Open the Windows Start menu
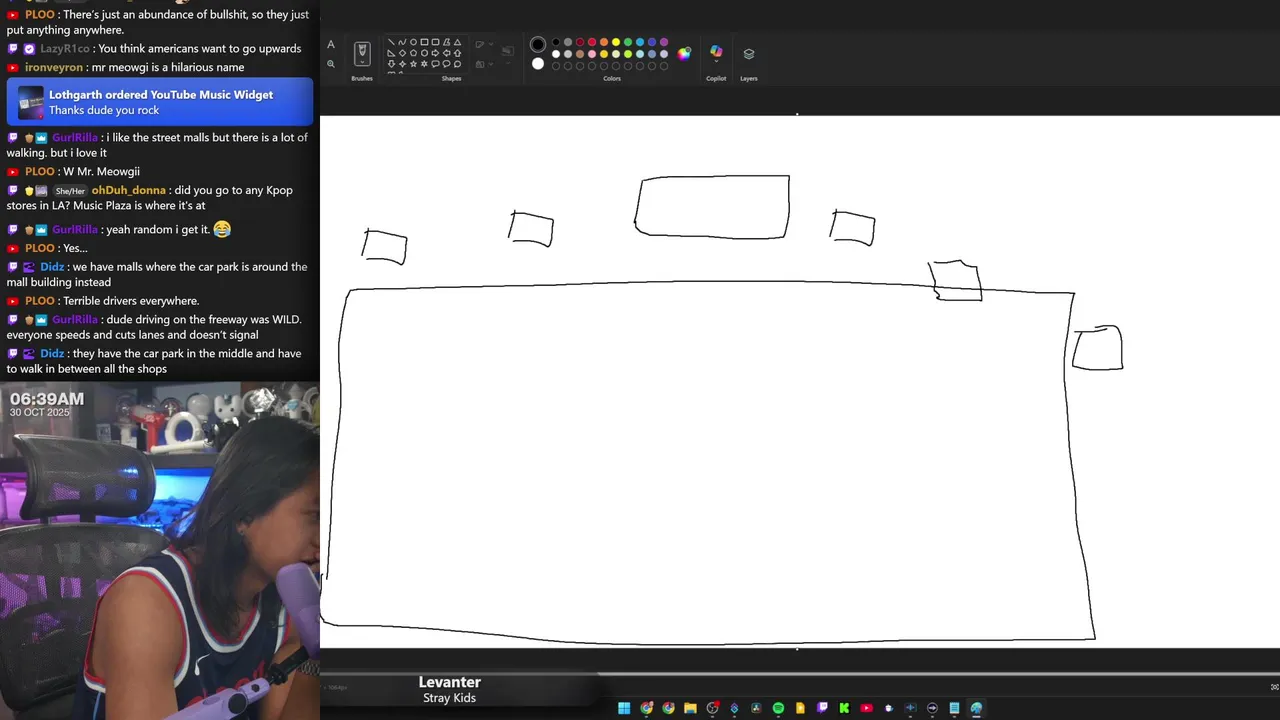The image size is (1280, 720). tap(624, 708)
